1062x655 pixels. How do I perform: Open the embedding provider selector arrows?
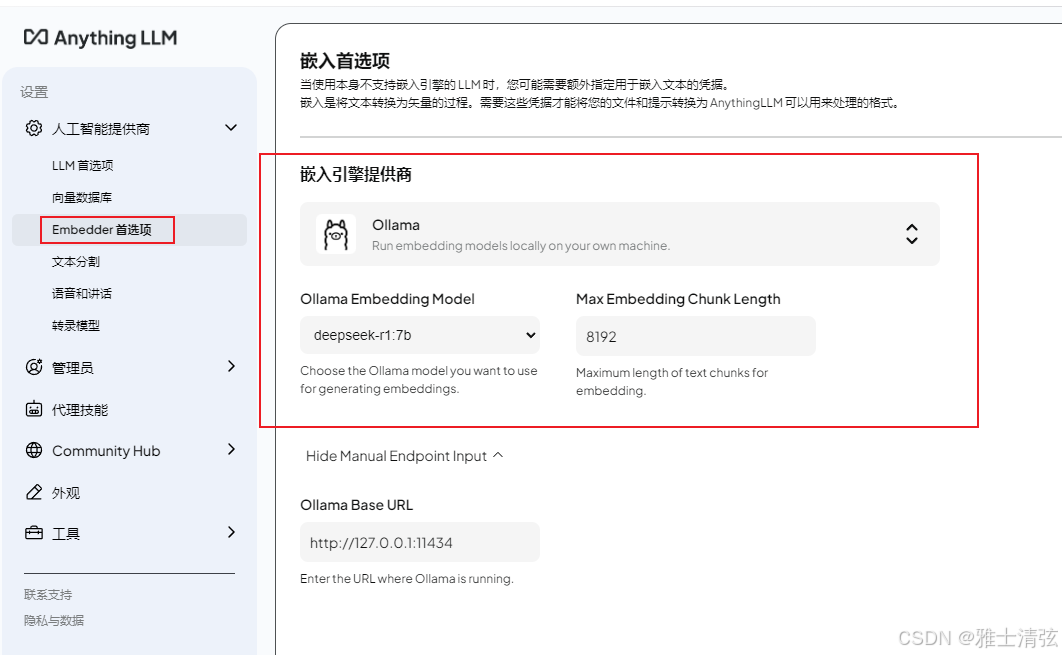912,234
